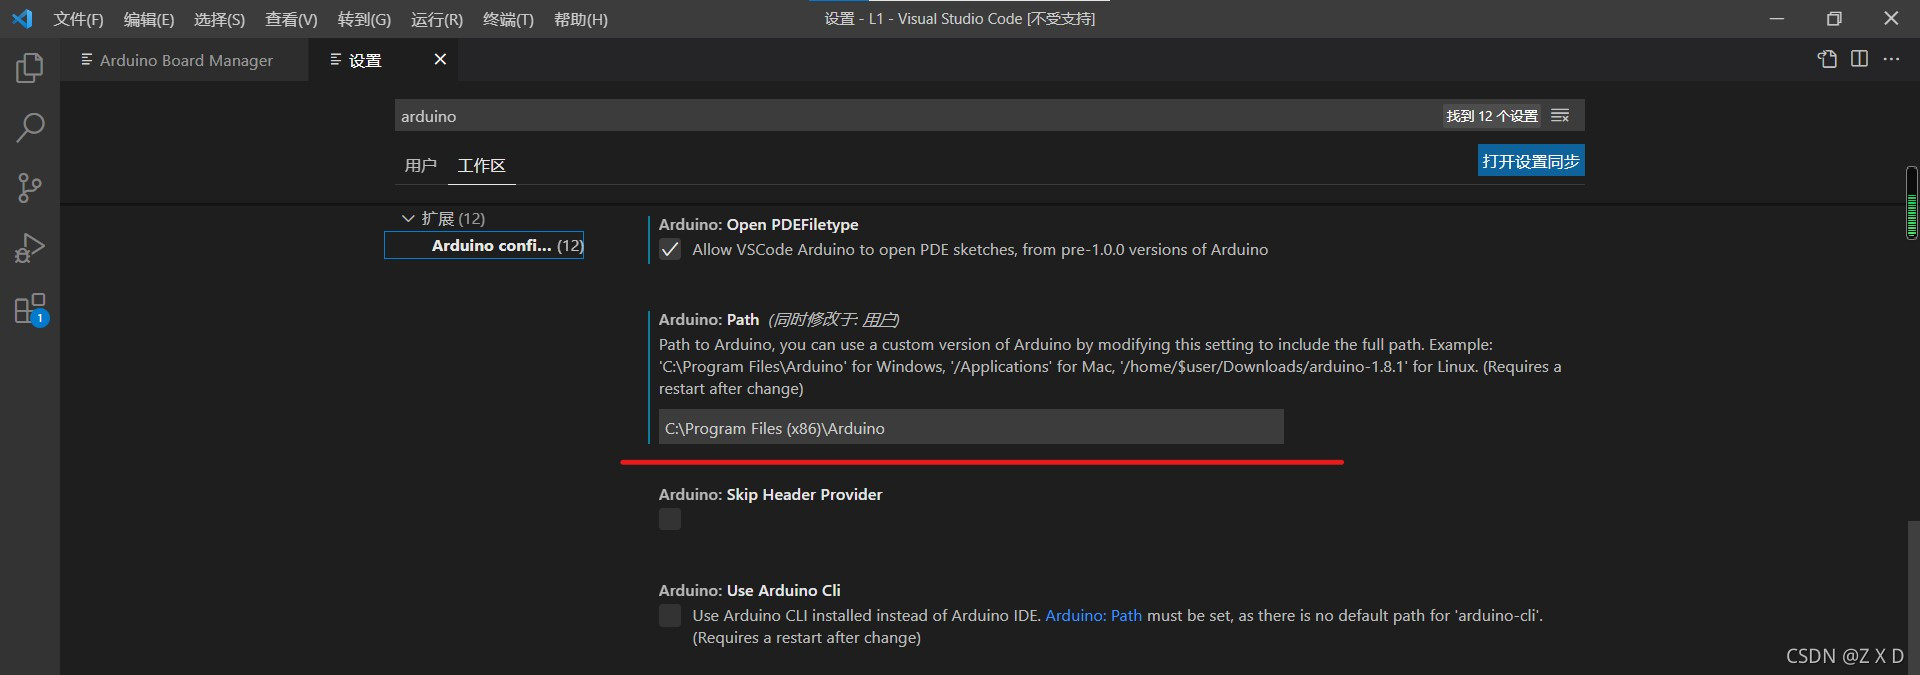Clear settings search filter icon

pos(1560,116)
